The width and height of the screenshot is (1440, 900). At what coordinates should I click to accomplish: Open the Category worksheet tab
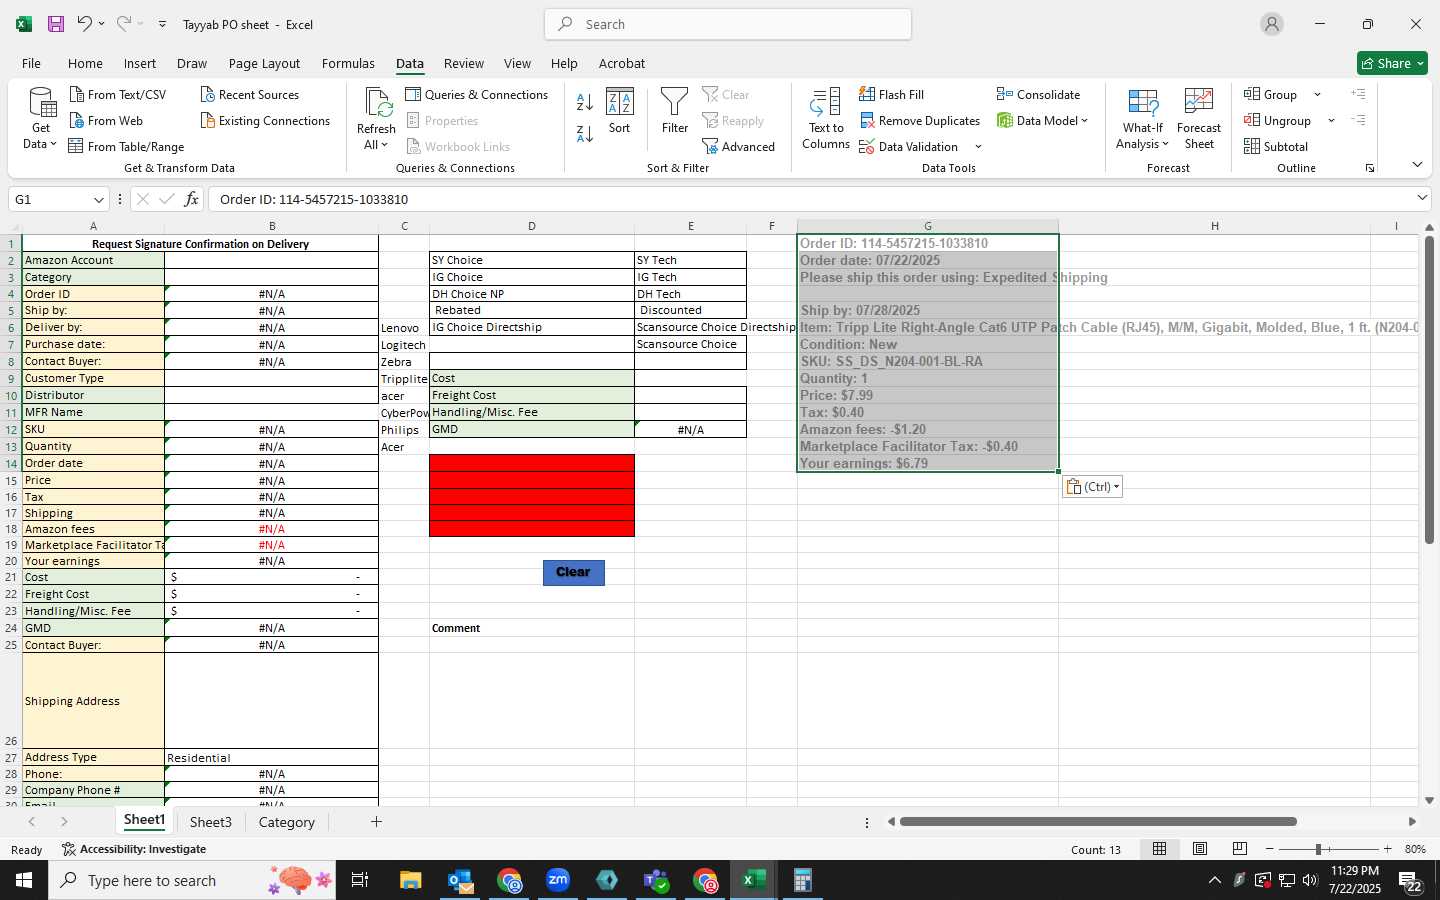pyautogui.click(x=287, y=822)
